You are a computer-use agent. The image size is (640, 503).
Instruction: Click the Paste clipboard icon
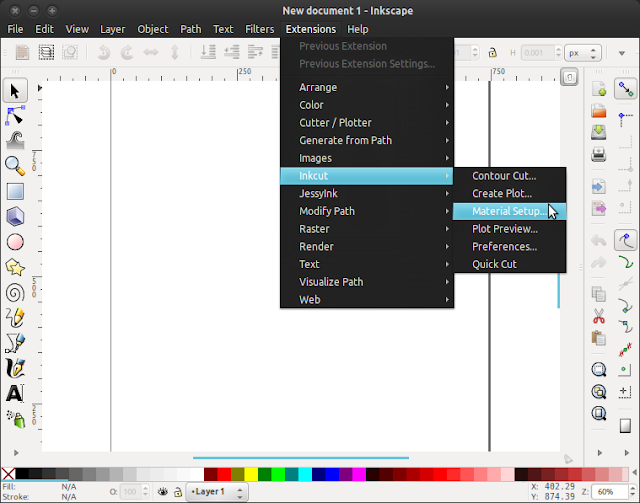click(x=599, y=338)
